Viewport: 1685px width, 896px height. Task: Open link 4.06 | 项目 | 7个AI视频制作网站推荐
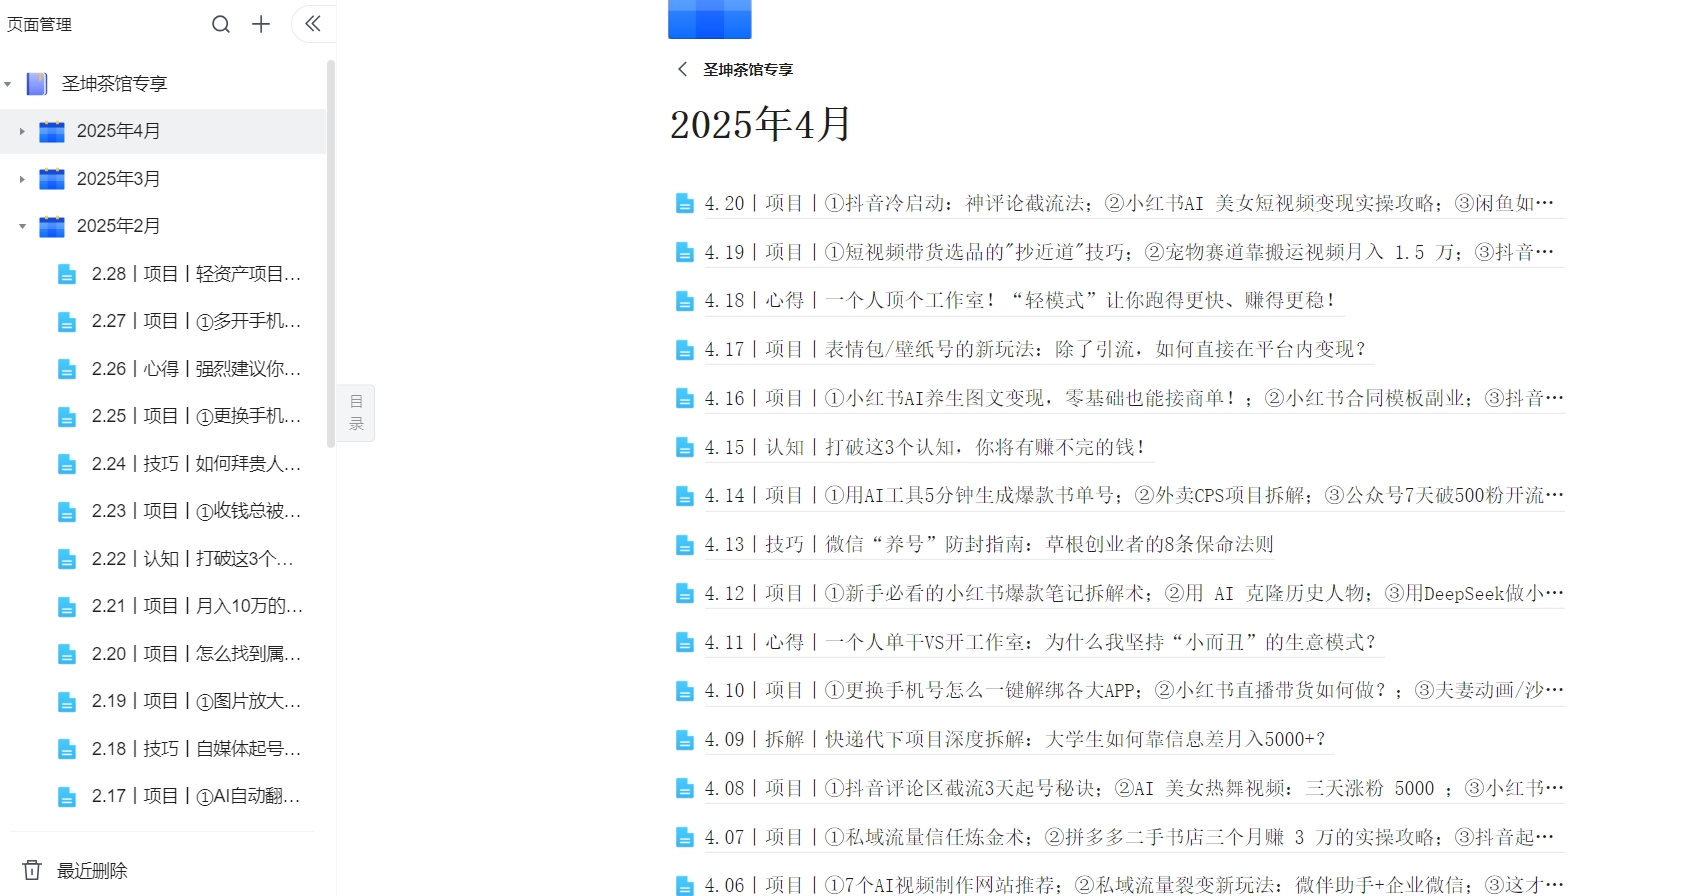pos(1134,885)
